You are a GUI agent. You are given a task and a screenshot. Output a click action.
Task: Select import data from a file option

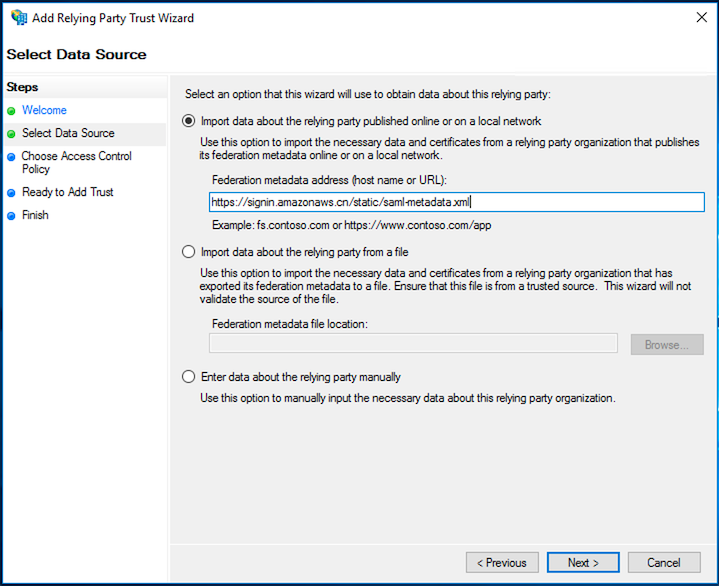click(188, 252)
